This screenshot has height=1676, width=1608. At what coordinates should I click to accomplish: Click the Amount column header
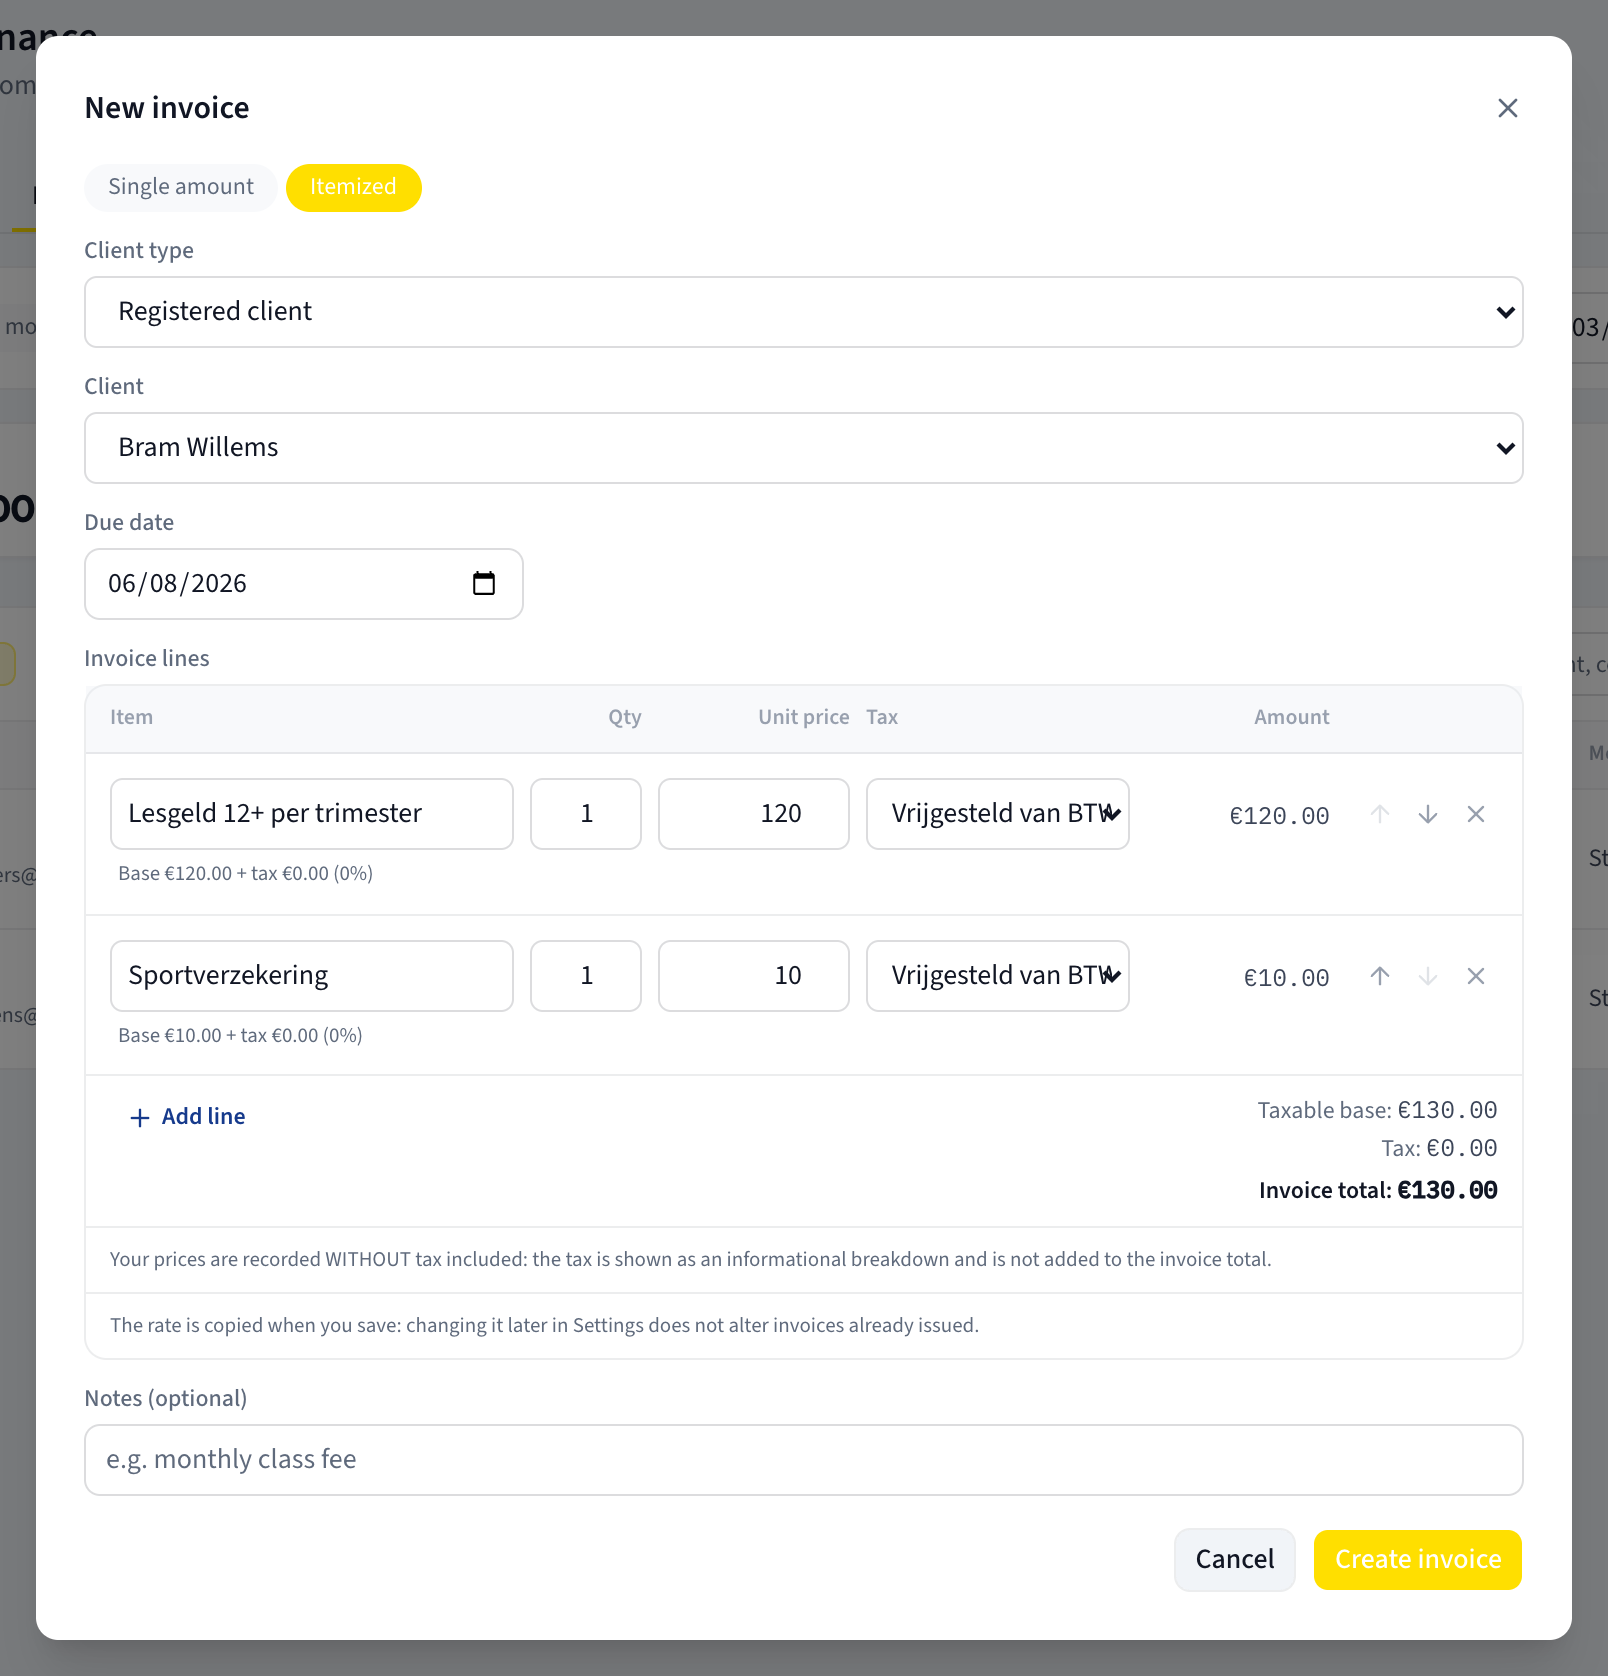point(1292,717)
